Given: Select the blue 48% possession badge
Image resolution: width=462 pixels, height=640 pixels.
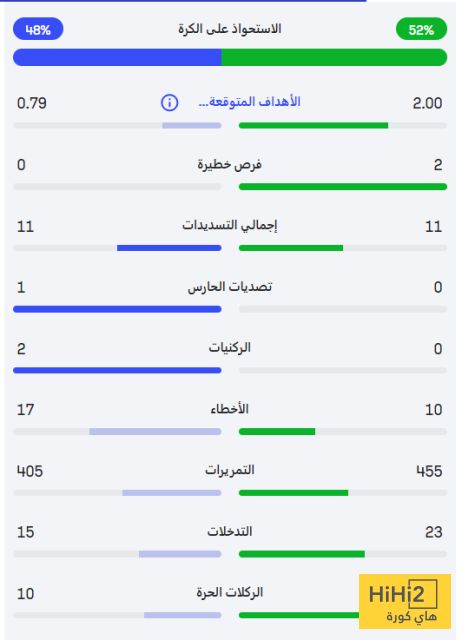Looking at the screenshot, I should pyautogui.click(x=38, y=29).
